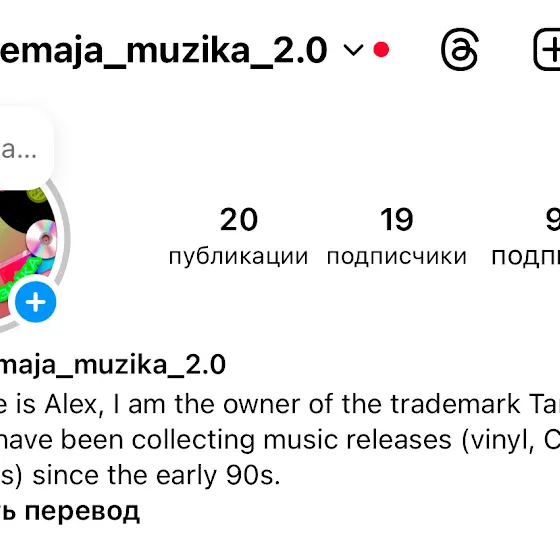The image size is (560, 560).
Task: Select the username title at top
Action: [163, 50]
